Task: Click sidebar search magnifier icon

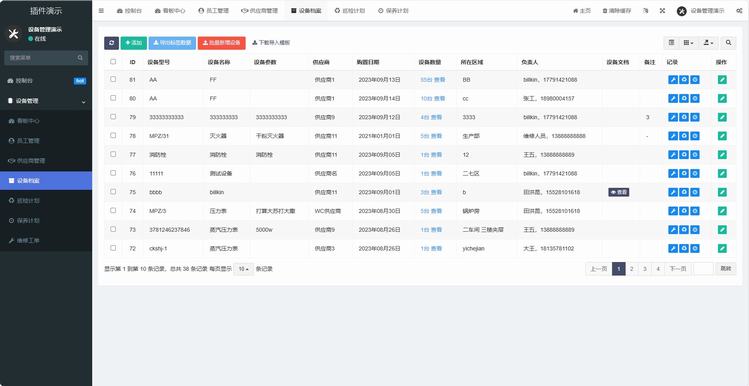Action: click(80, 58)
